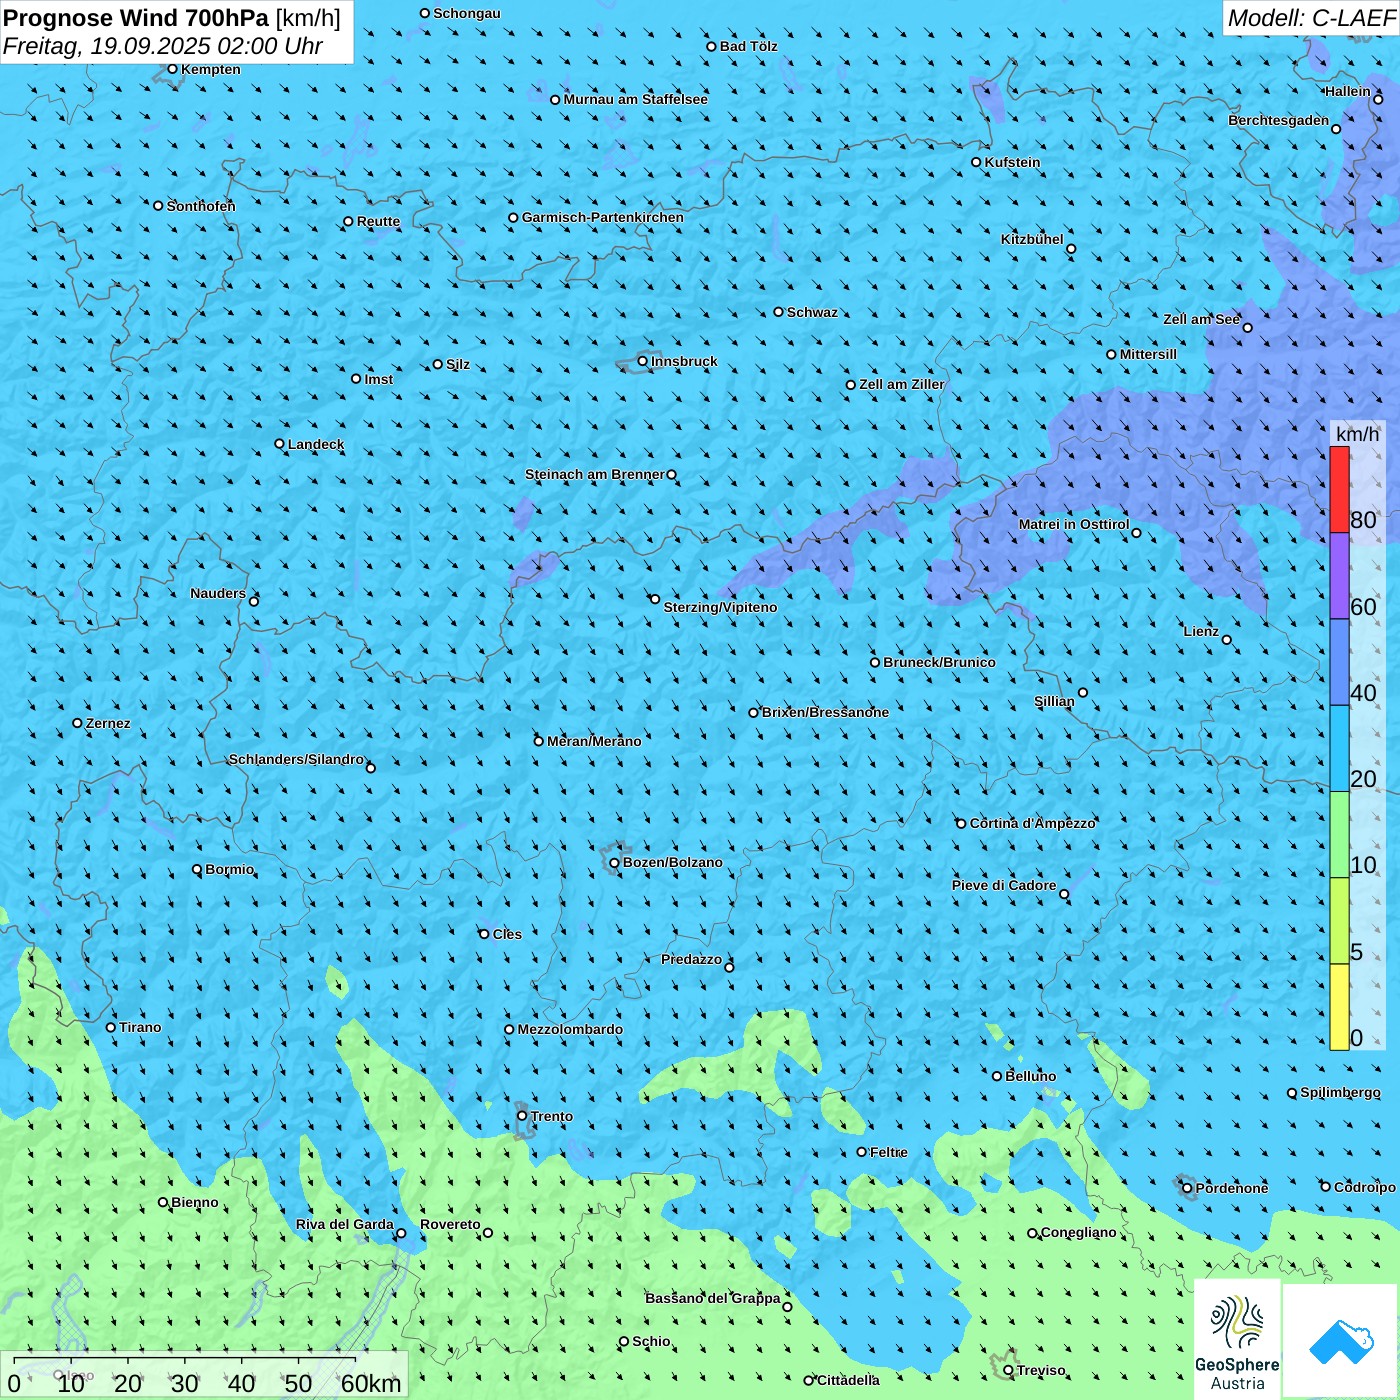Click the 'Belluno' label
Image resolution: width=1400 pixels, height=1400 pixels.
[1031, 1076]
